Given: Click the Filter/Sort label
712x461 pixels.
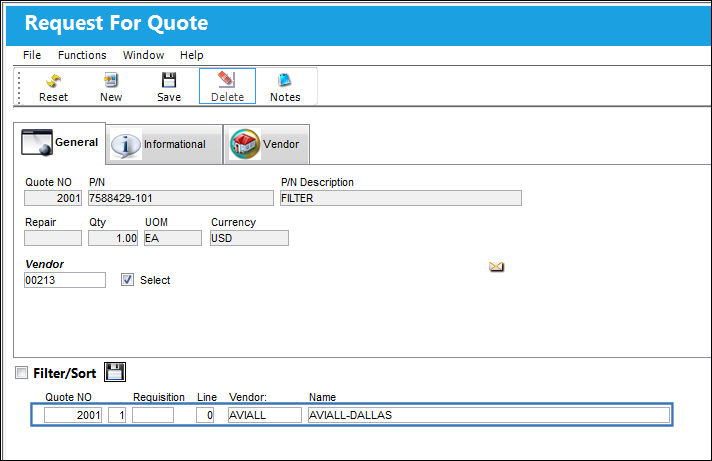Looking at the screenshot, I should [x=64, y=373].
